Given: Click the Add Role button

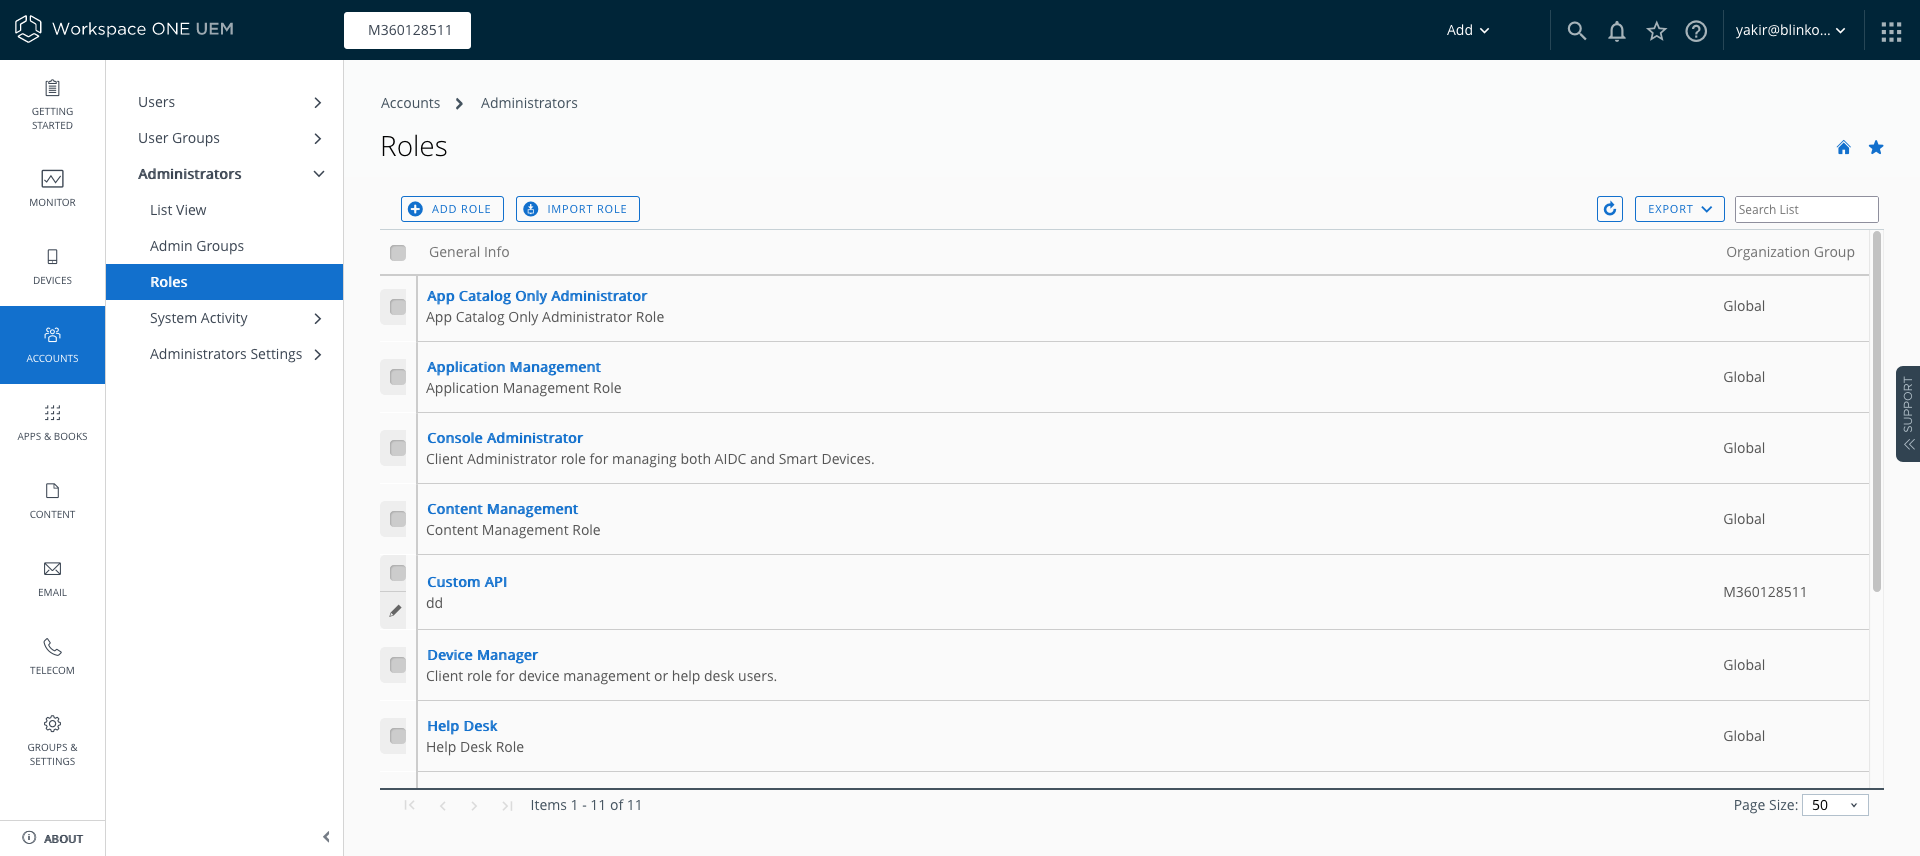Looking at the screenshot, I should (452, 209).
